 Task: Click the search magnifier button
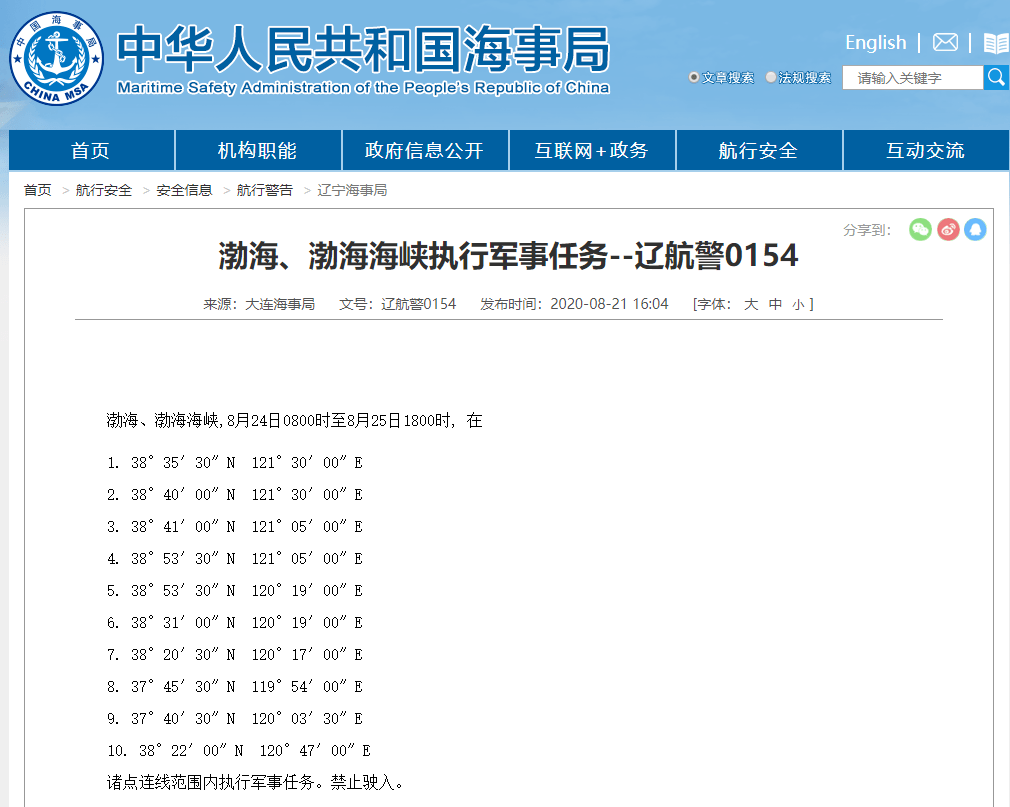pos(996,77)
